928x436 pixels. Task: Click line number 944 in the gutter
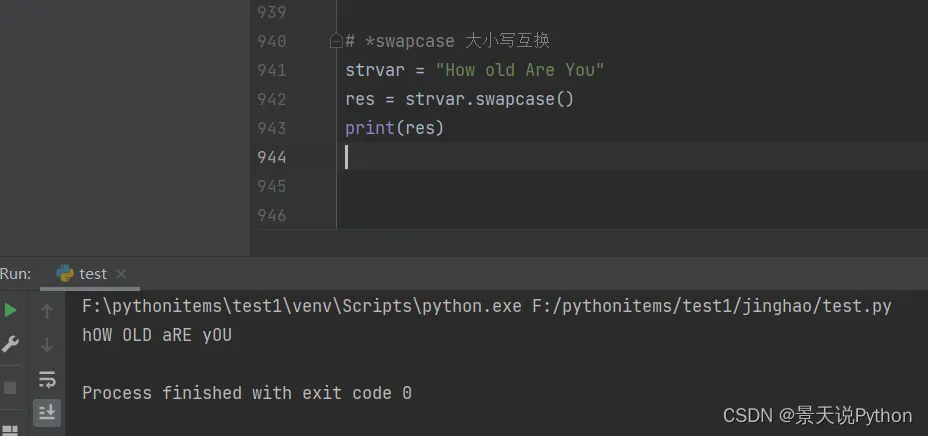tap(271, 157)
